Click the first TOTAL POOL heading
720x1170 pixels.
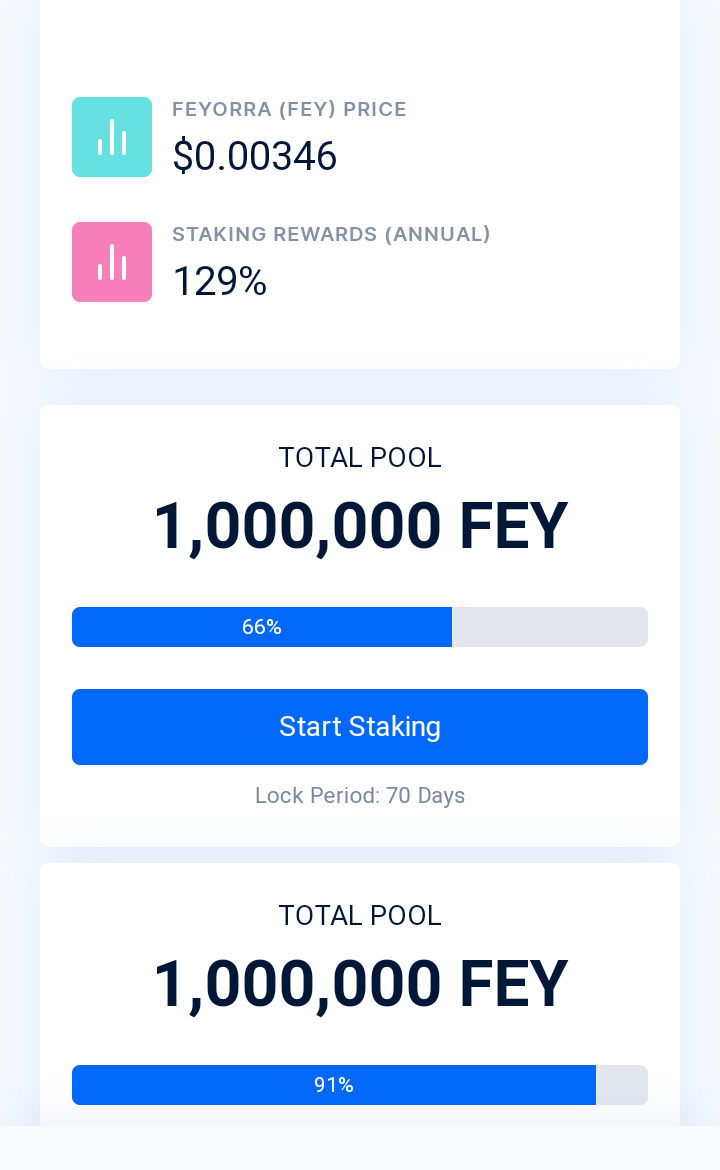(360, 457)
